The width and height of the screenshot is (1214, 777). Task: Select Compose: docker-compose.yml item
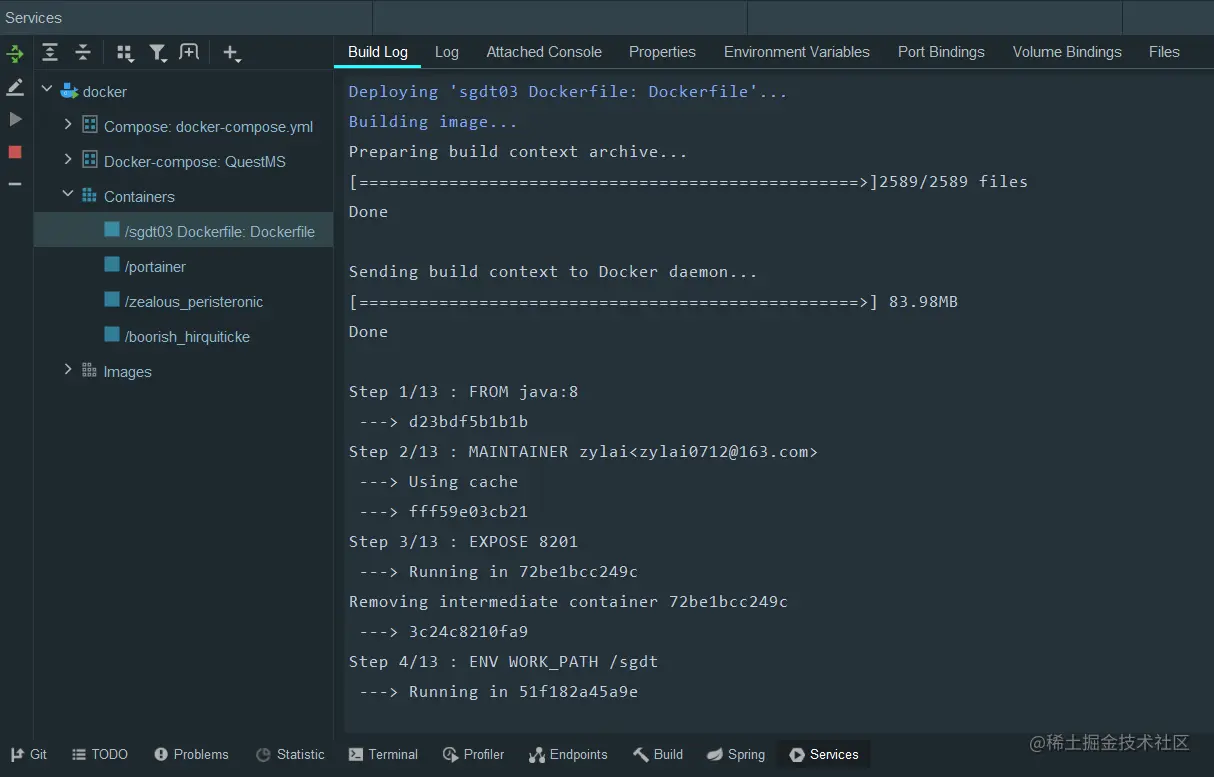pyautogui.click(x=208, y=127)
